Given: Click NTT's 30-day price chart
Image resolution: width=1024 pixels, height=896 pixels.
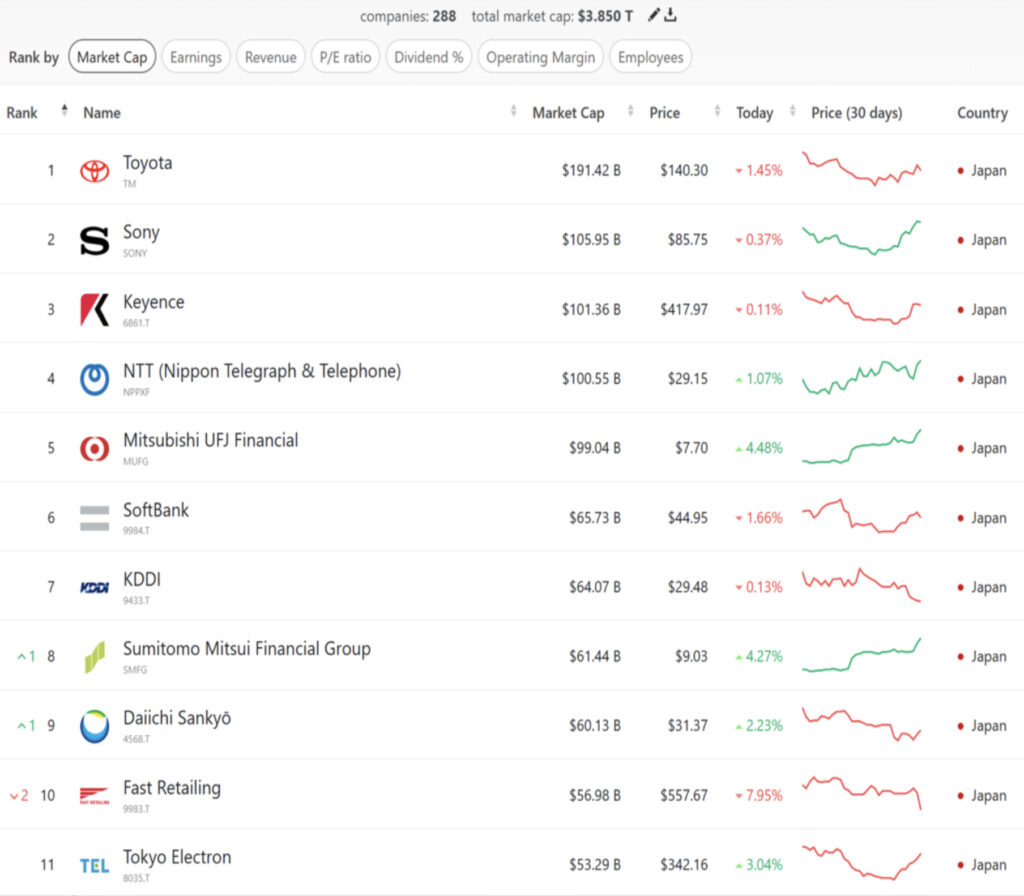Looking at the screenshot, I should 862,378.
